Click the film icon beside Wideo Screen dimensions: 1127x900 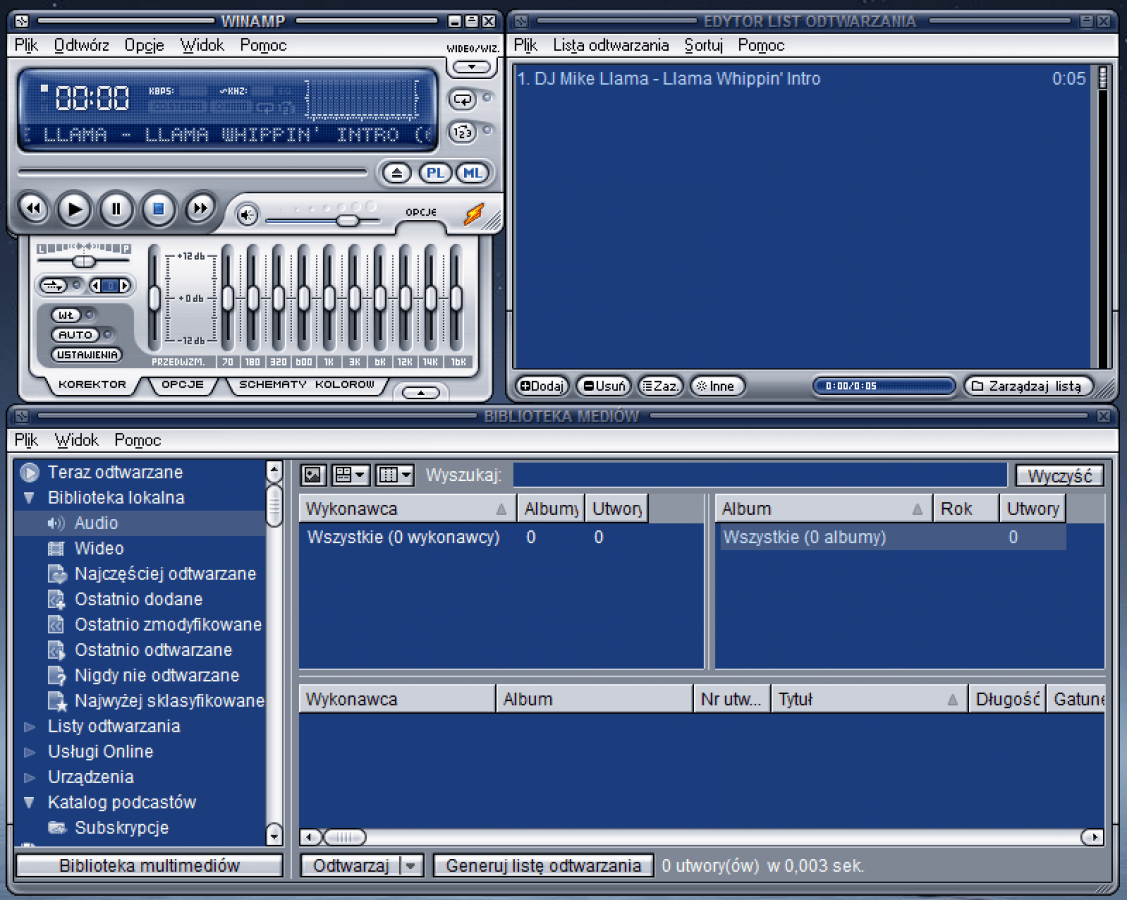[55, 548]
